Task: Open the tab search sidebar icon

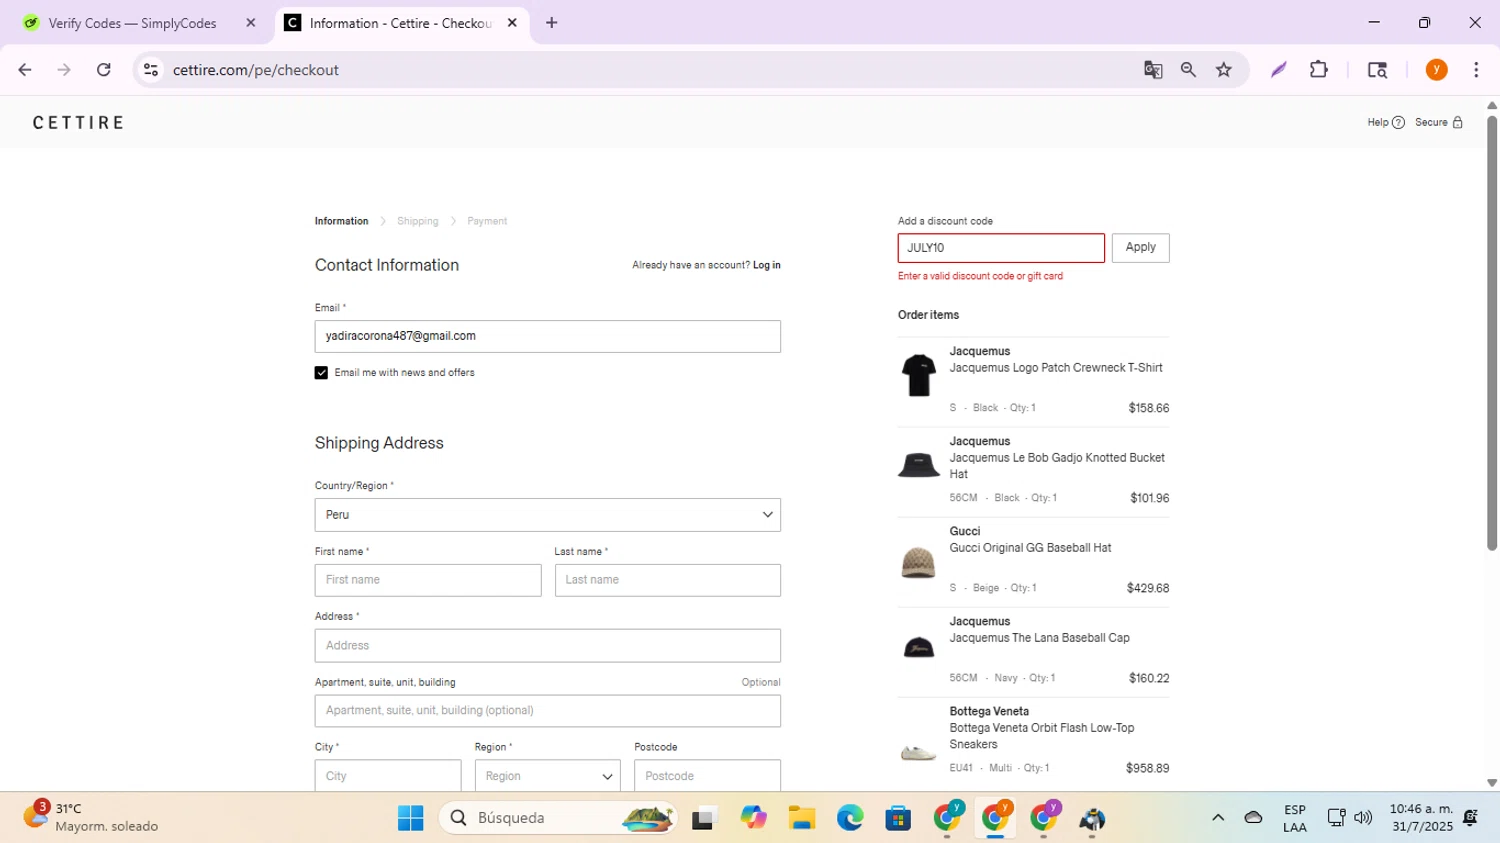Action: 1377,70
